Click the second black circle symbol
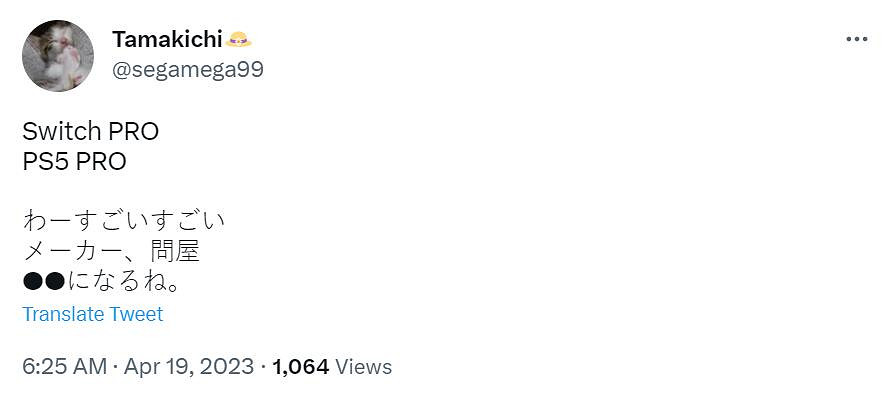Screen dimensions: 894x400 point(56,284)
